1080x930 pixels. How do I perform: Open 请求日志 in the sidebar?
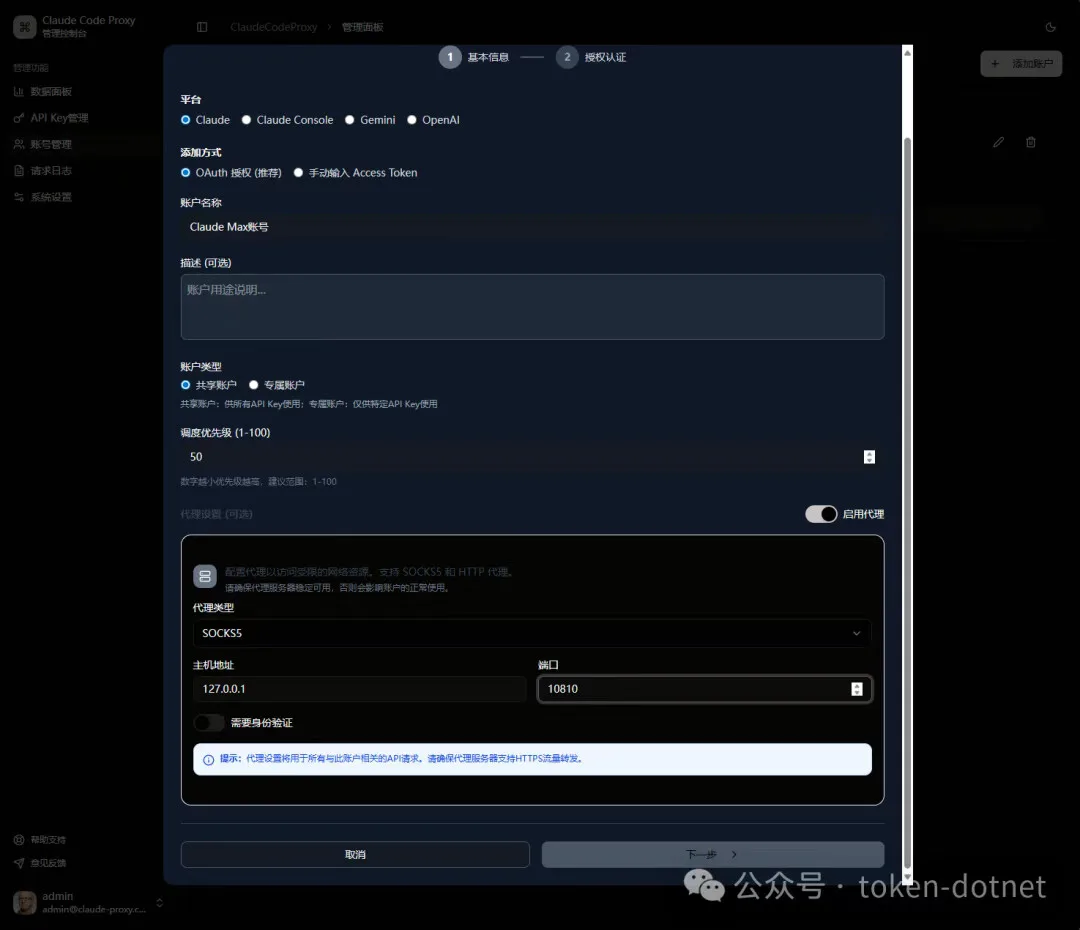[50, 171]
